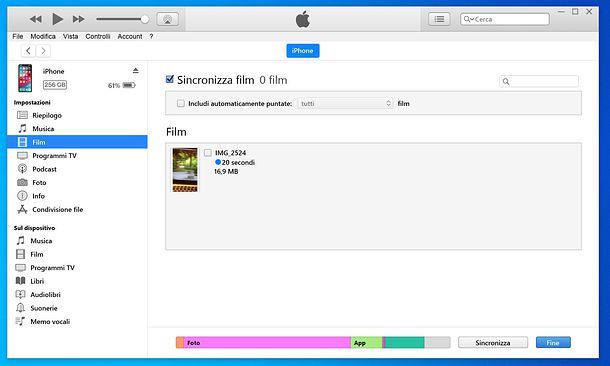This screenshot has height=366, width=610.
Task: Open the File menu
Action: (18, 36)
